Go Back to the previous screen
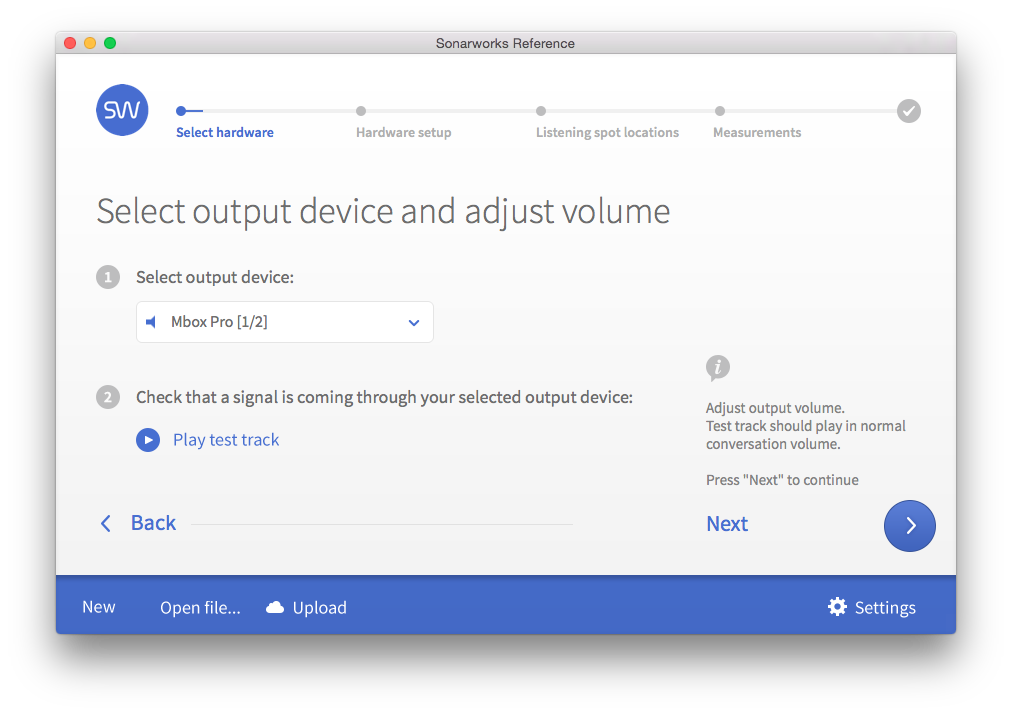 coord(153,523)
